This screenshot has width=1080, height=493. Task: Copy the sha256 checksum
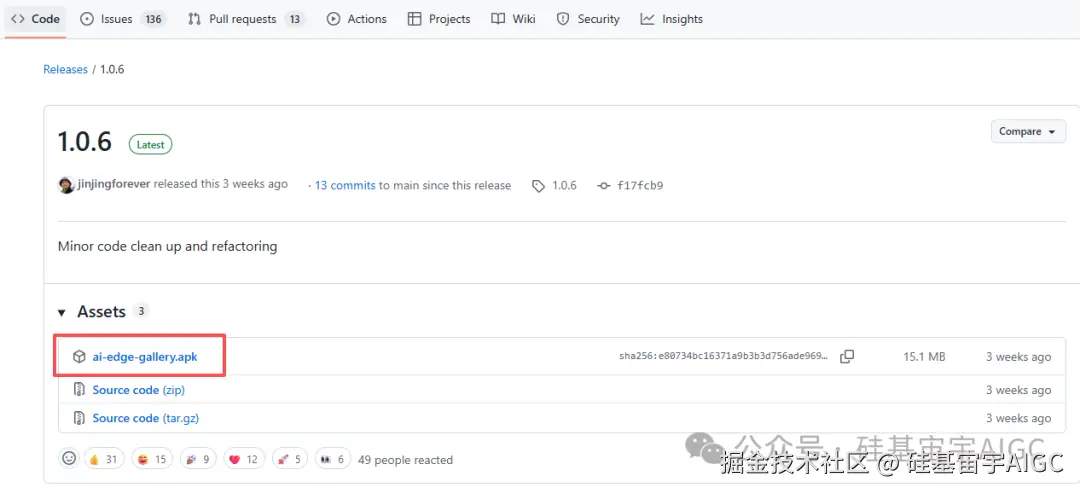point(847,357)
